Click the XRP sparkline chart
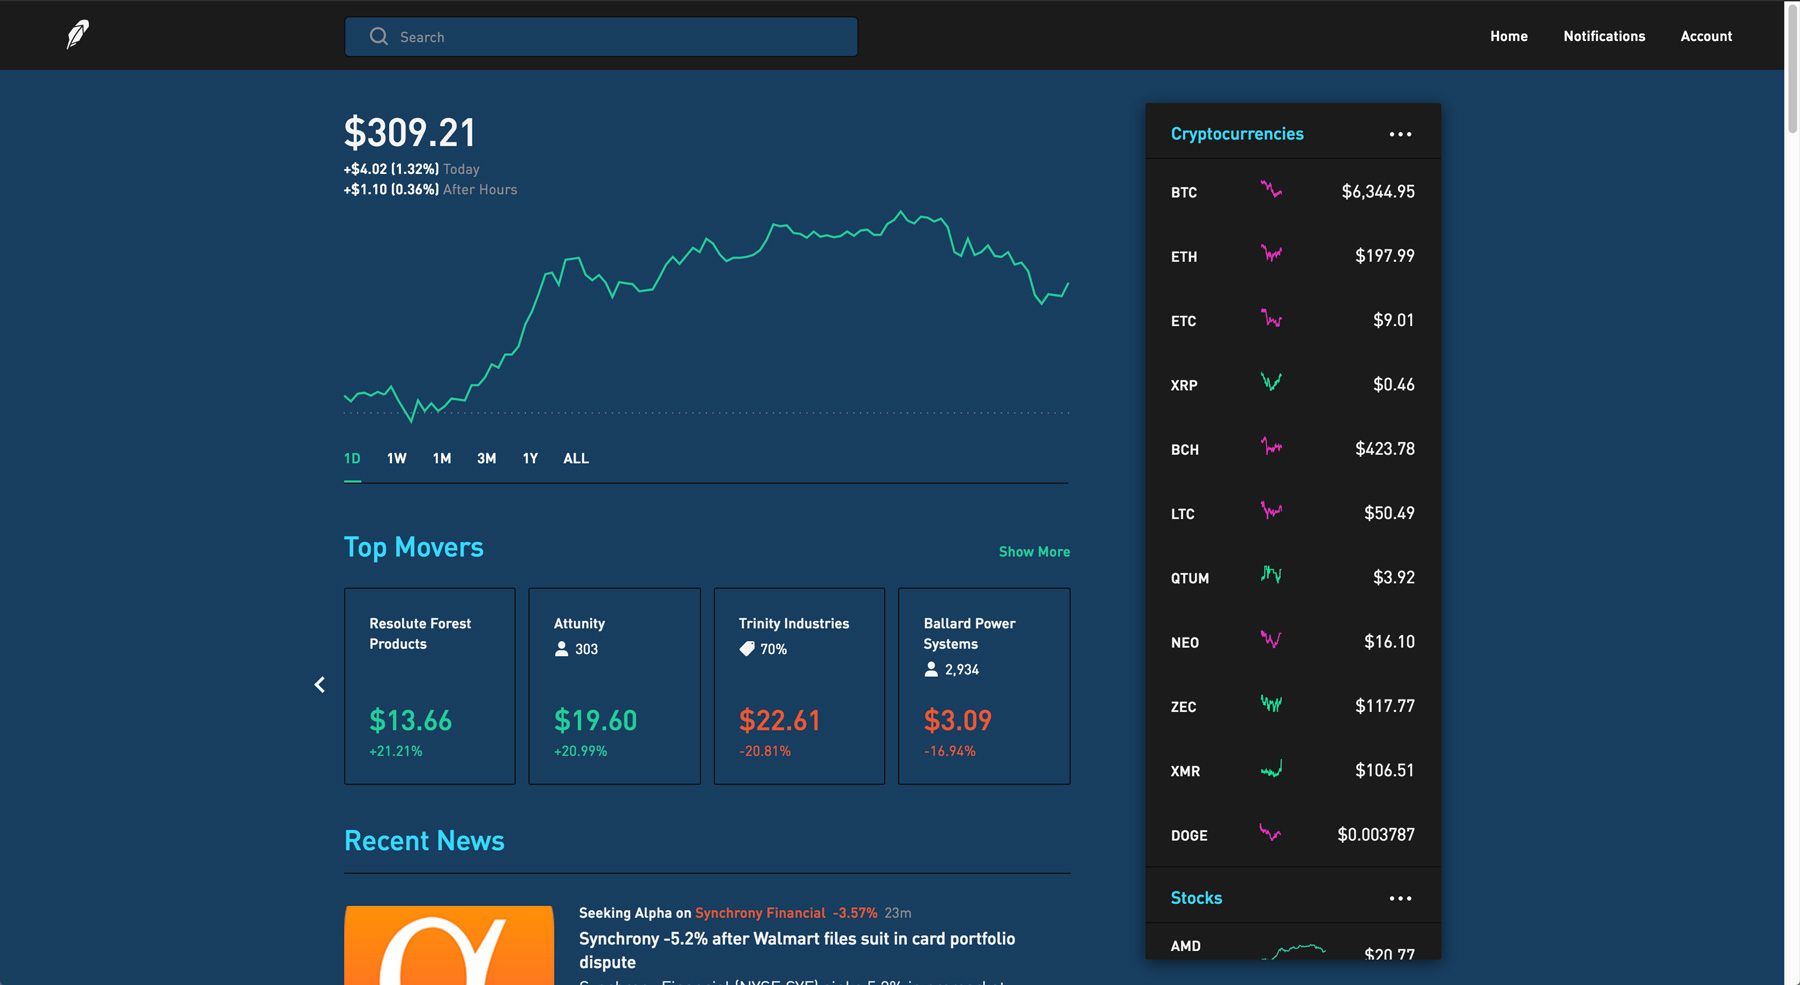Image resolution: width=1800 pixels, height=985 pixels. click(x=1270, y=383)
